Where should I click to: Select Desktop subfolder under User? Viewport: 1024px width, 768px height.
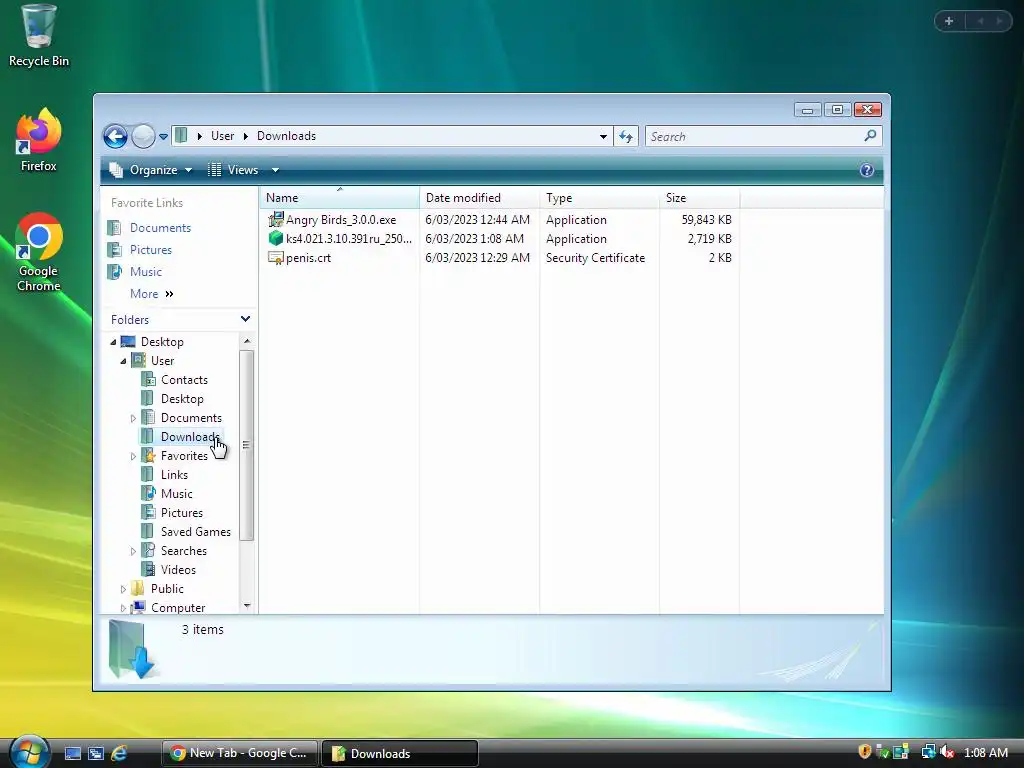tap(182, 399)
